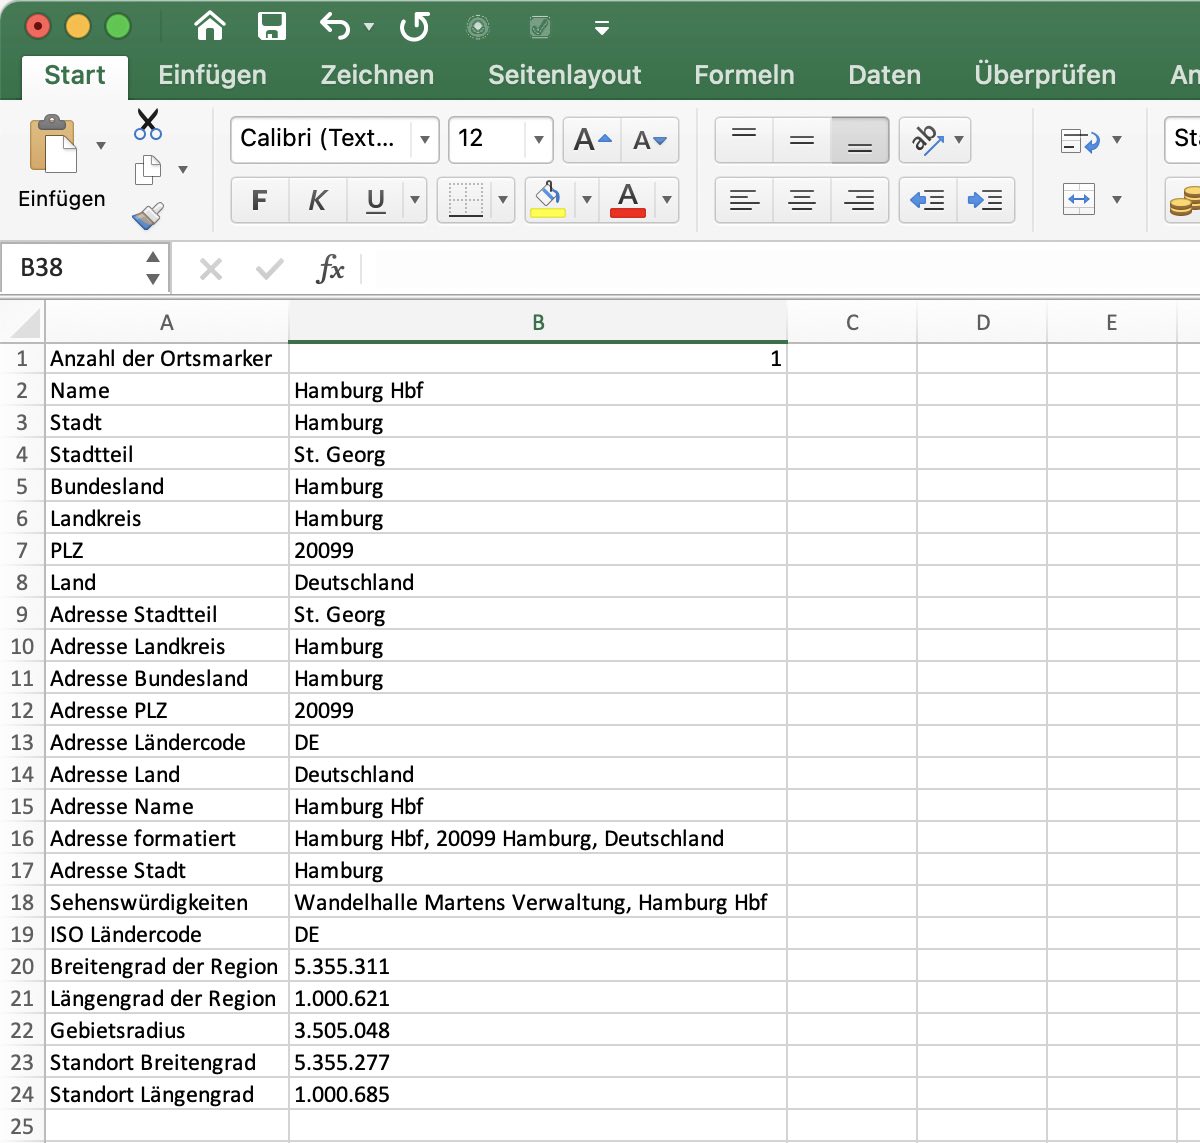Image resolution: width=1200 pixels, height=1143 pixels.
Task: Select column D by its header
Action: [x=983, y=323]
